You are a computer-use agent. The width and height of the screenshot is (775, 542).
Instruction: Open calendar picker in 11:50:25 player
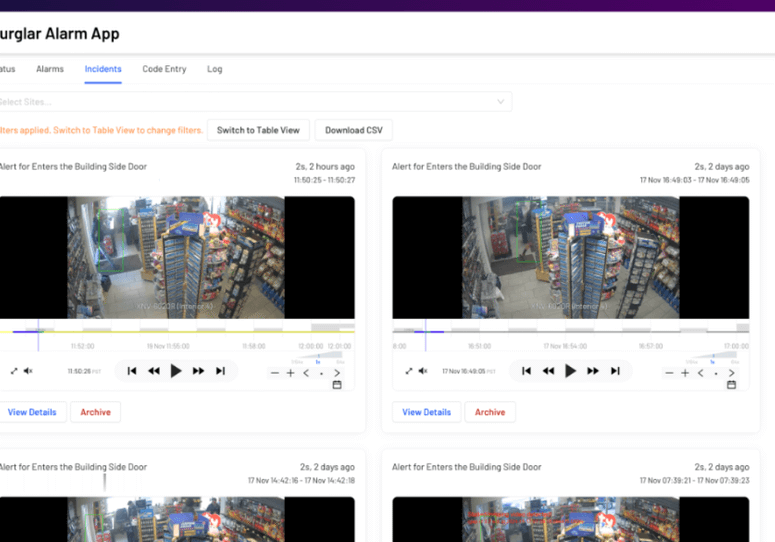click(x=337, y=384)
